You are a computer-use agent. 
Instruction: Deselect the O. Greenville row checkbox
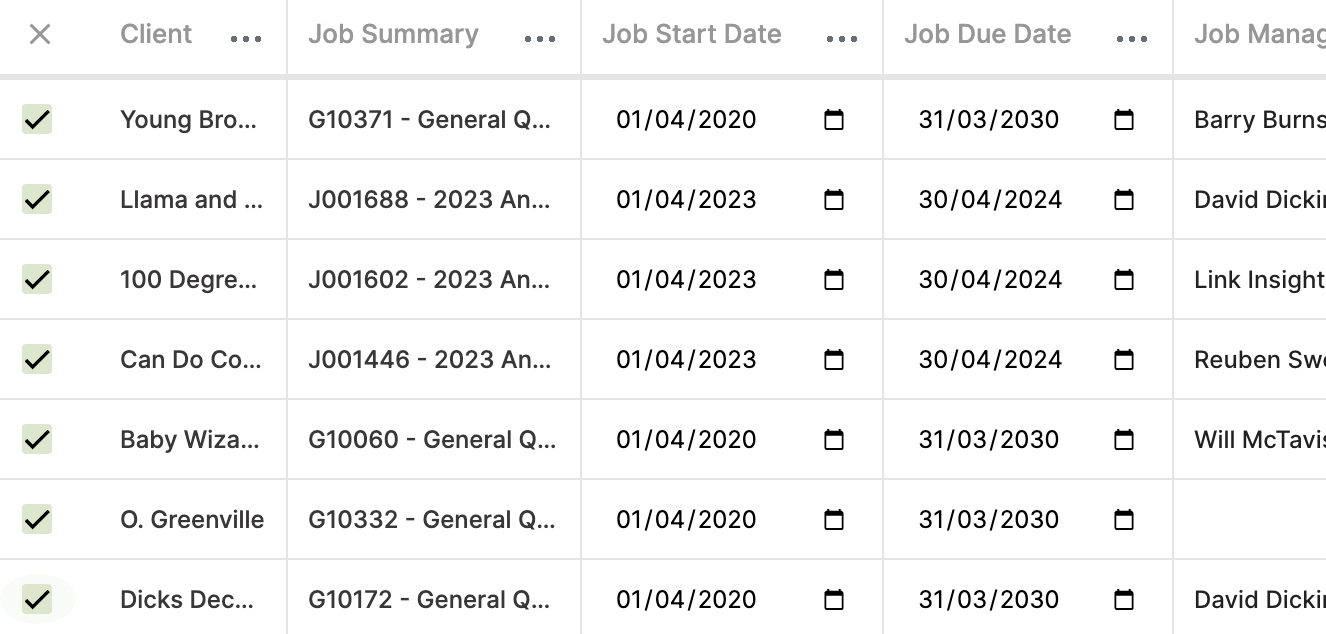(37, 520)
